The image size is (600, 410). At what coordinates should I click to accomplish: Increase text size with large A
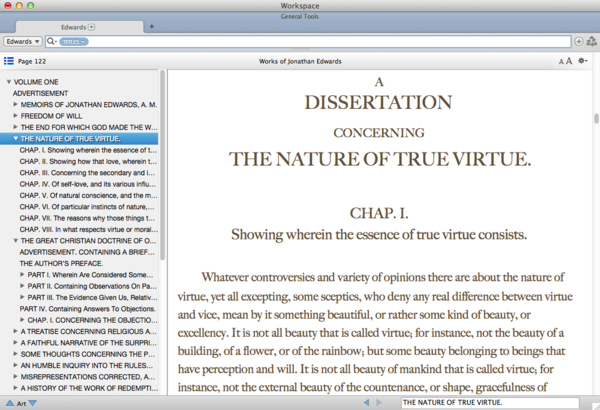point(569,61)
